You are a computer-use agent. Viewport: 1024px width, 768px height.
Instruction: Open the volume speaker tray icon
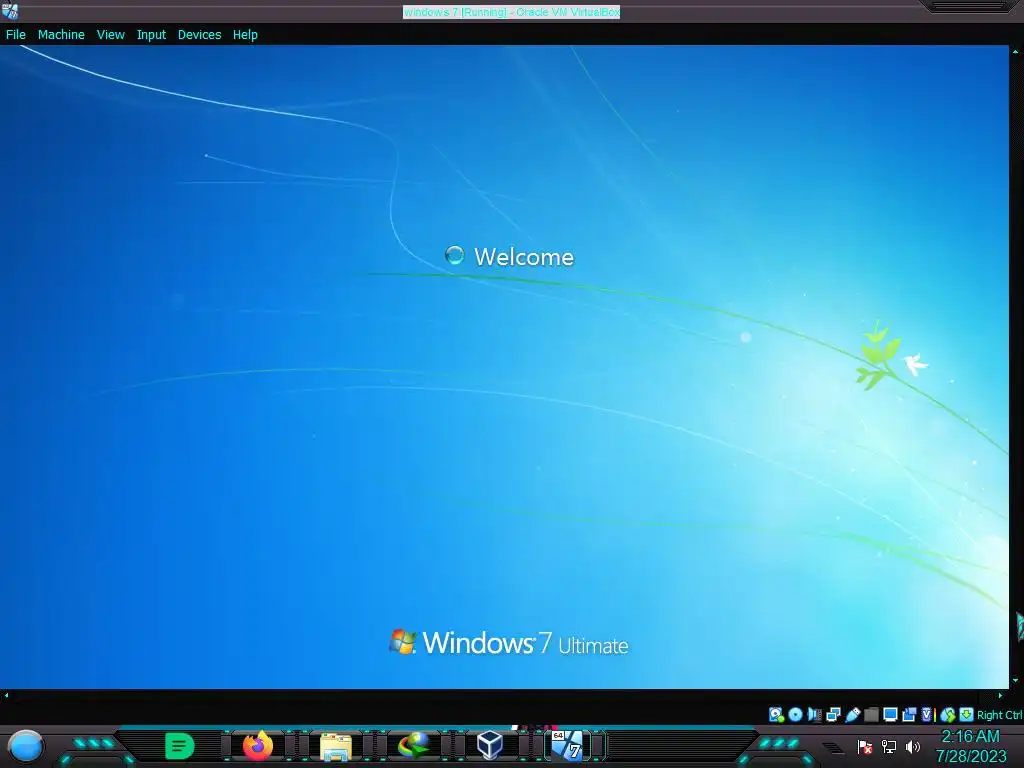coord(913,746)
